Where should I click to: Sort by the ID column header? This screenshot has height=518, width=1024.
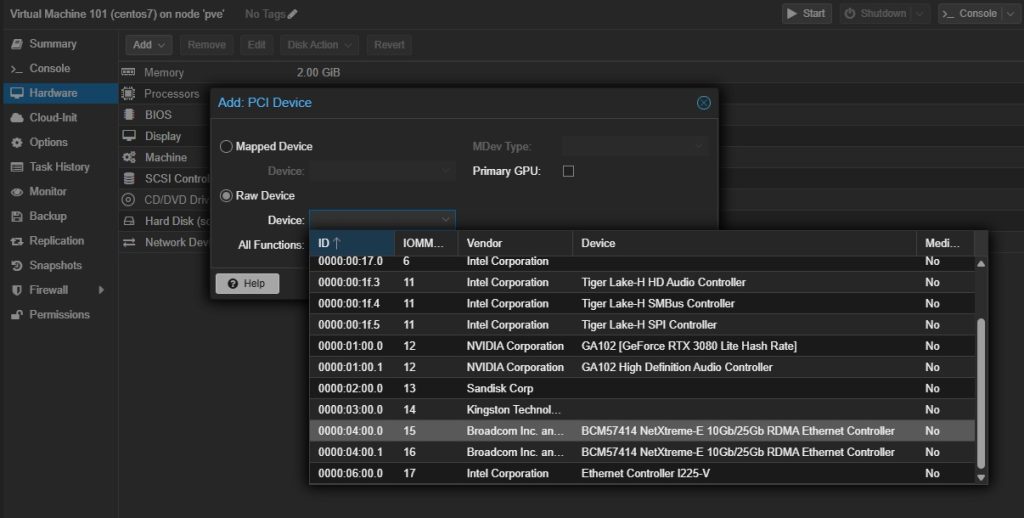point(352,243)
